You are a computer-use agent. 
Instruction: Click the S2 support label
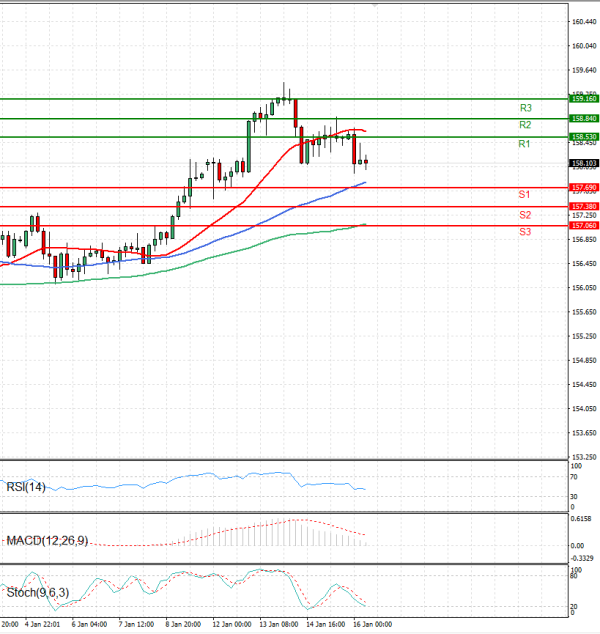tap(524, 215)
